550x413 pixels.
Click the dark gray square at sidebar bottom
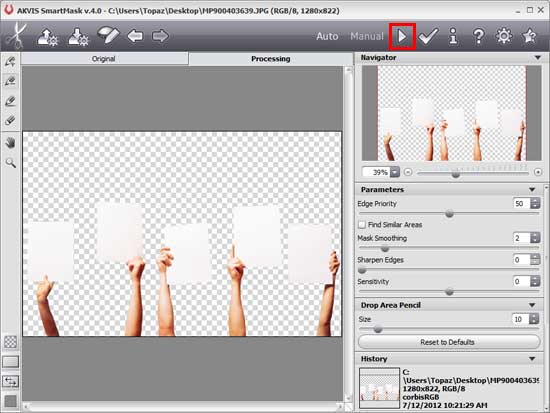click(x=10, y=401)
